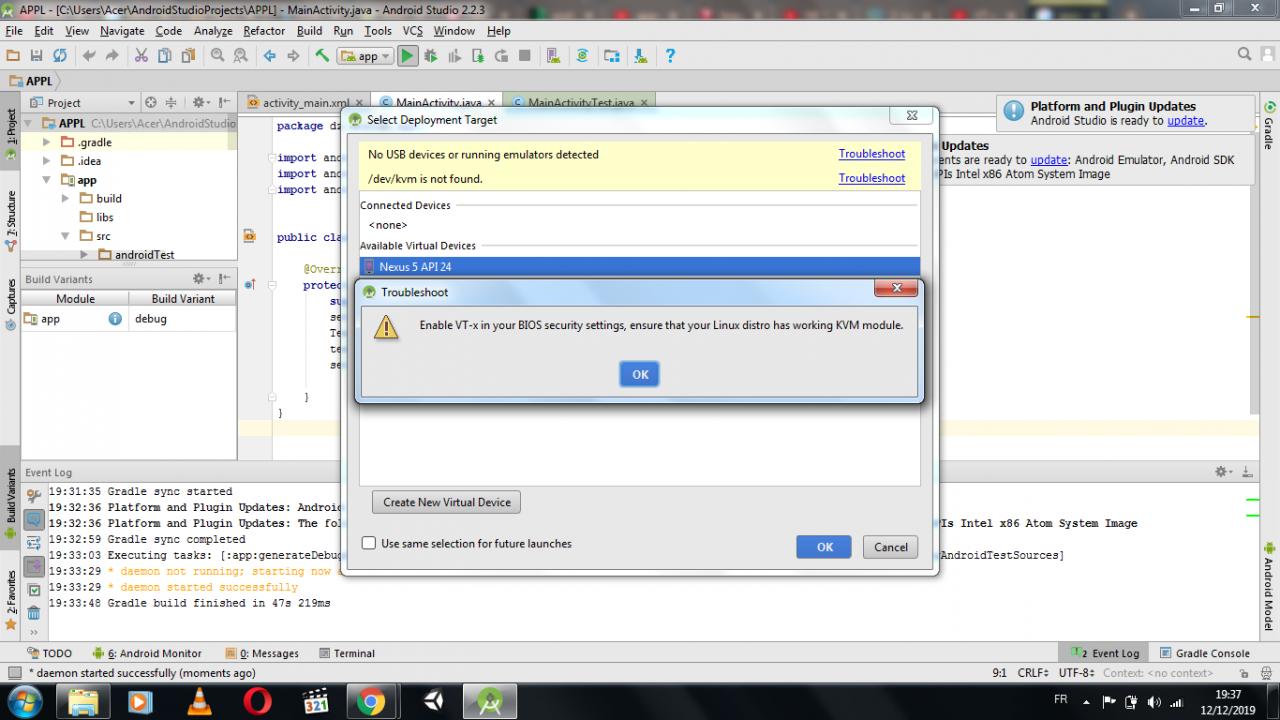The height and width of the screenshot is (720, 1280).
Task: Open the File menu
Action: pos(14,31)
